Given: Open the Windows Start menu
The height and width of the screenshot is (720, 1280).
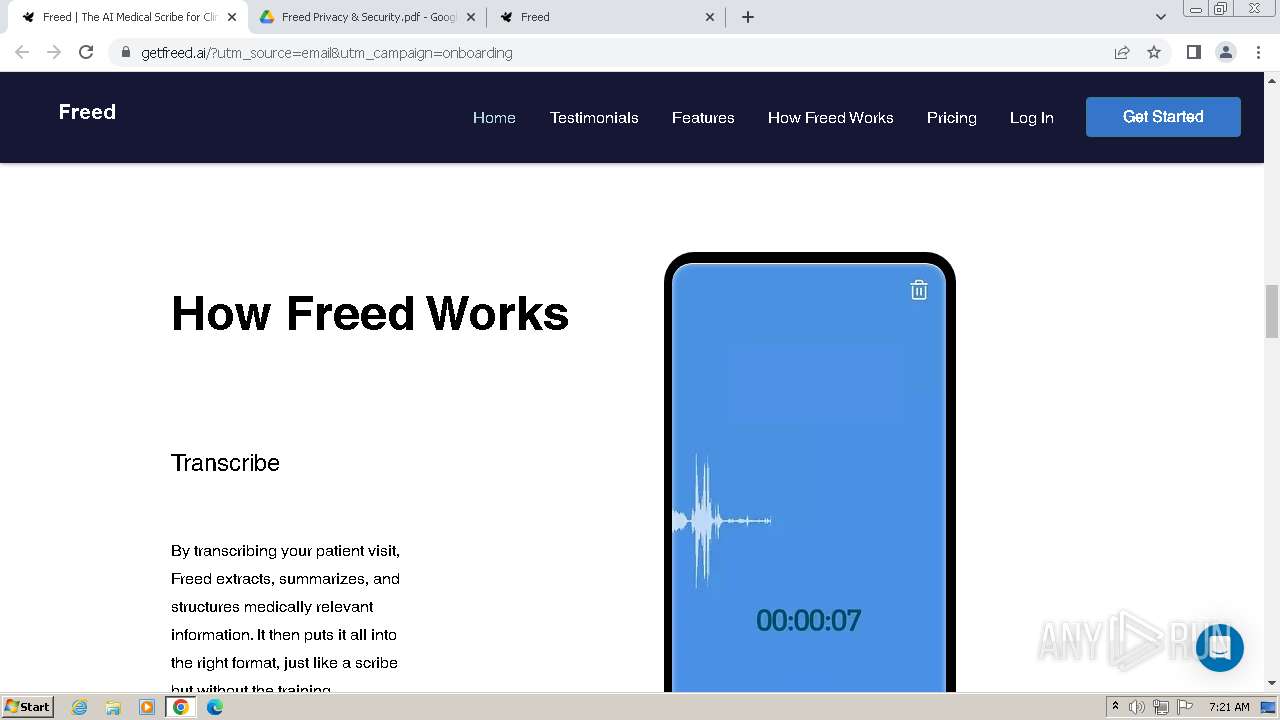Looking at the screenshot, I should point(27,707).
